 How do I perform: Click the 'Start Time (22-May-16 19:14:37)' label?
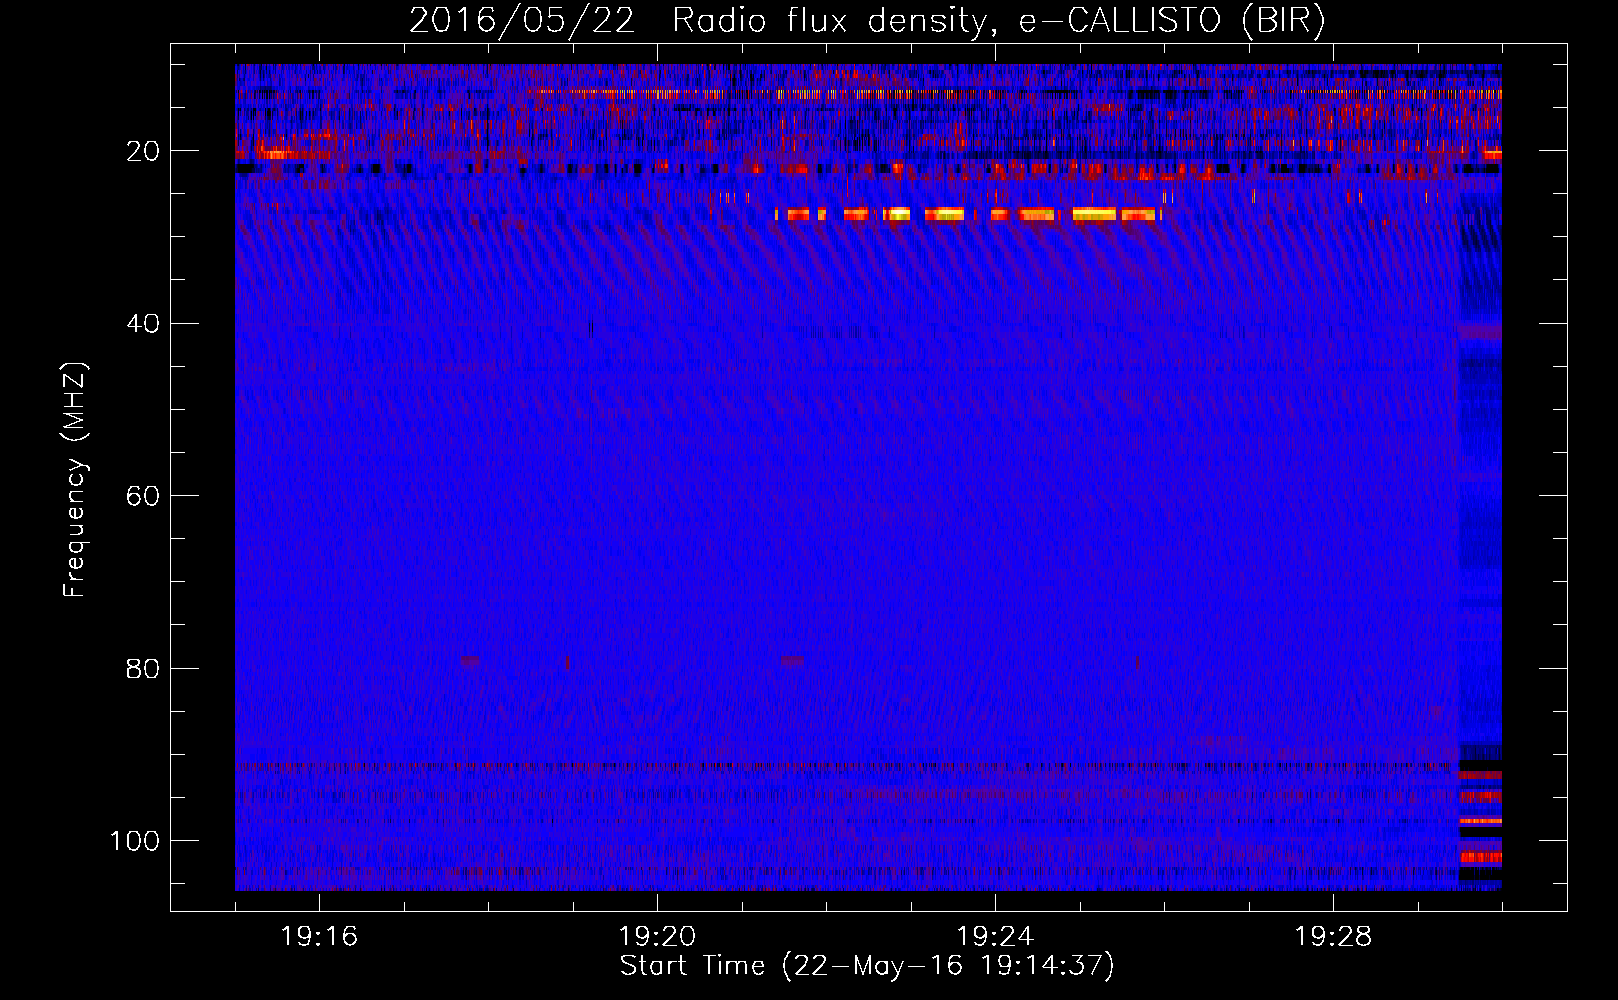pos(867,966)
